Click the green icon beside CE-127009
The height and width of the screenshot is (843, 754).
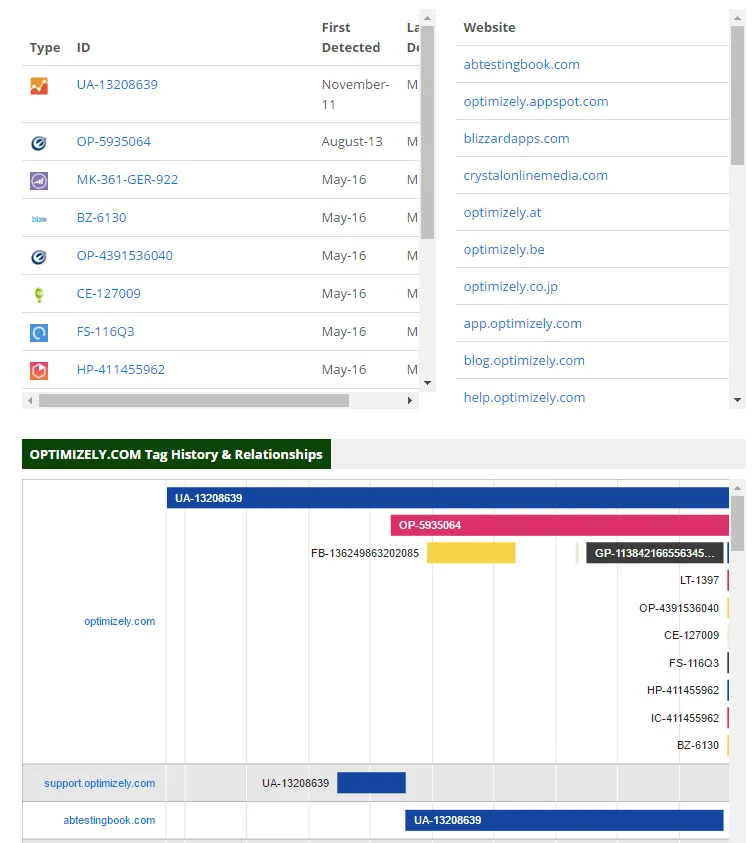(39, 295)
